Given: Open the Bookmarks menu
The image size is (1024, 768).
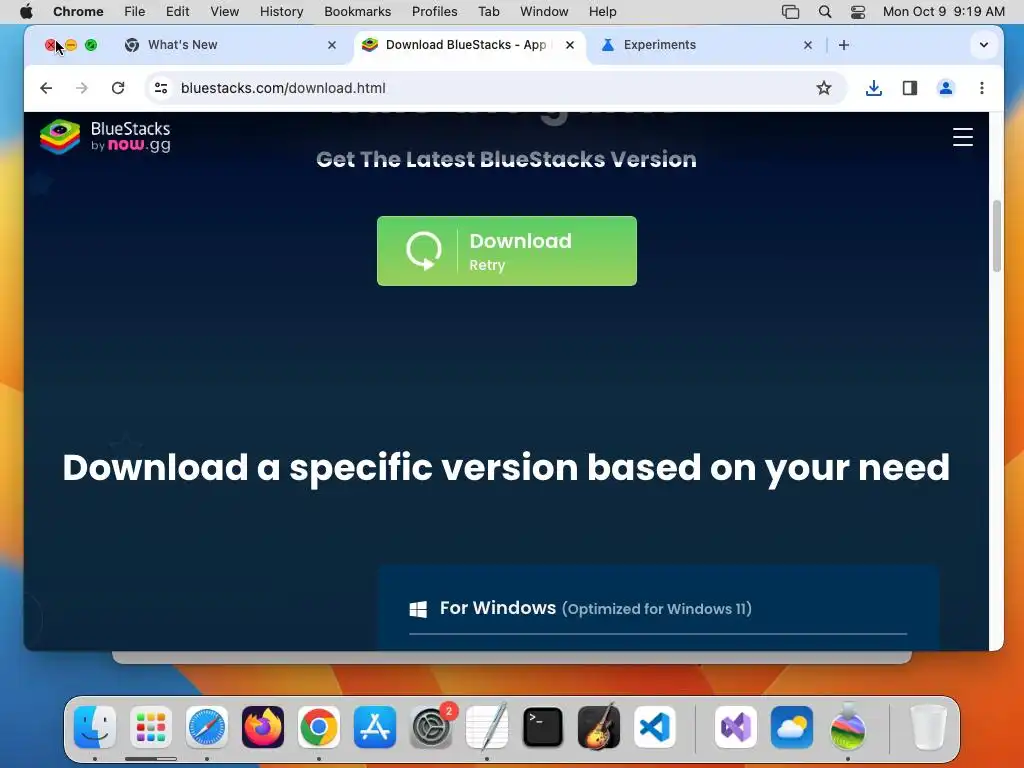Looking at the screenshot, I should click(358, 12).
